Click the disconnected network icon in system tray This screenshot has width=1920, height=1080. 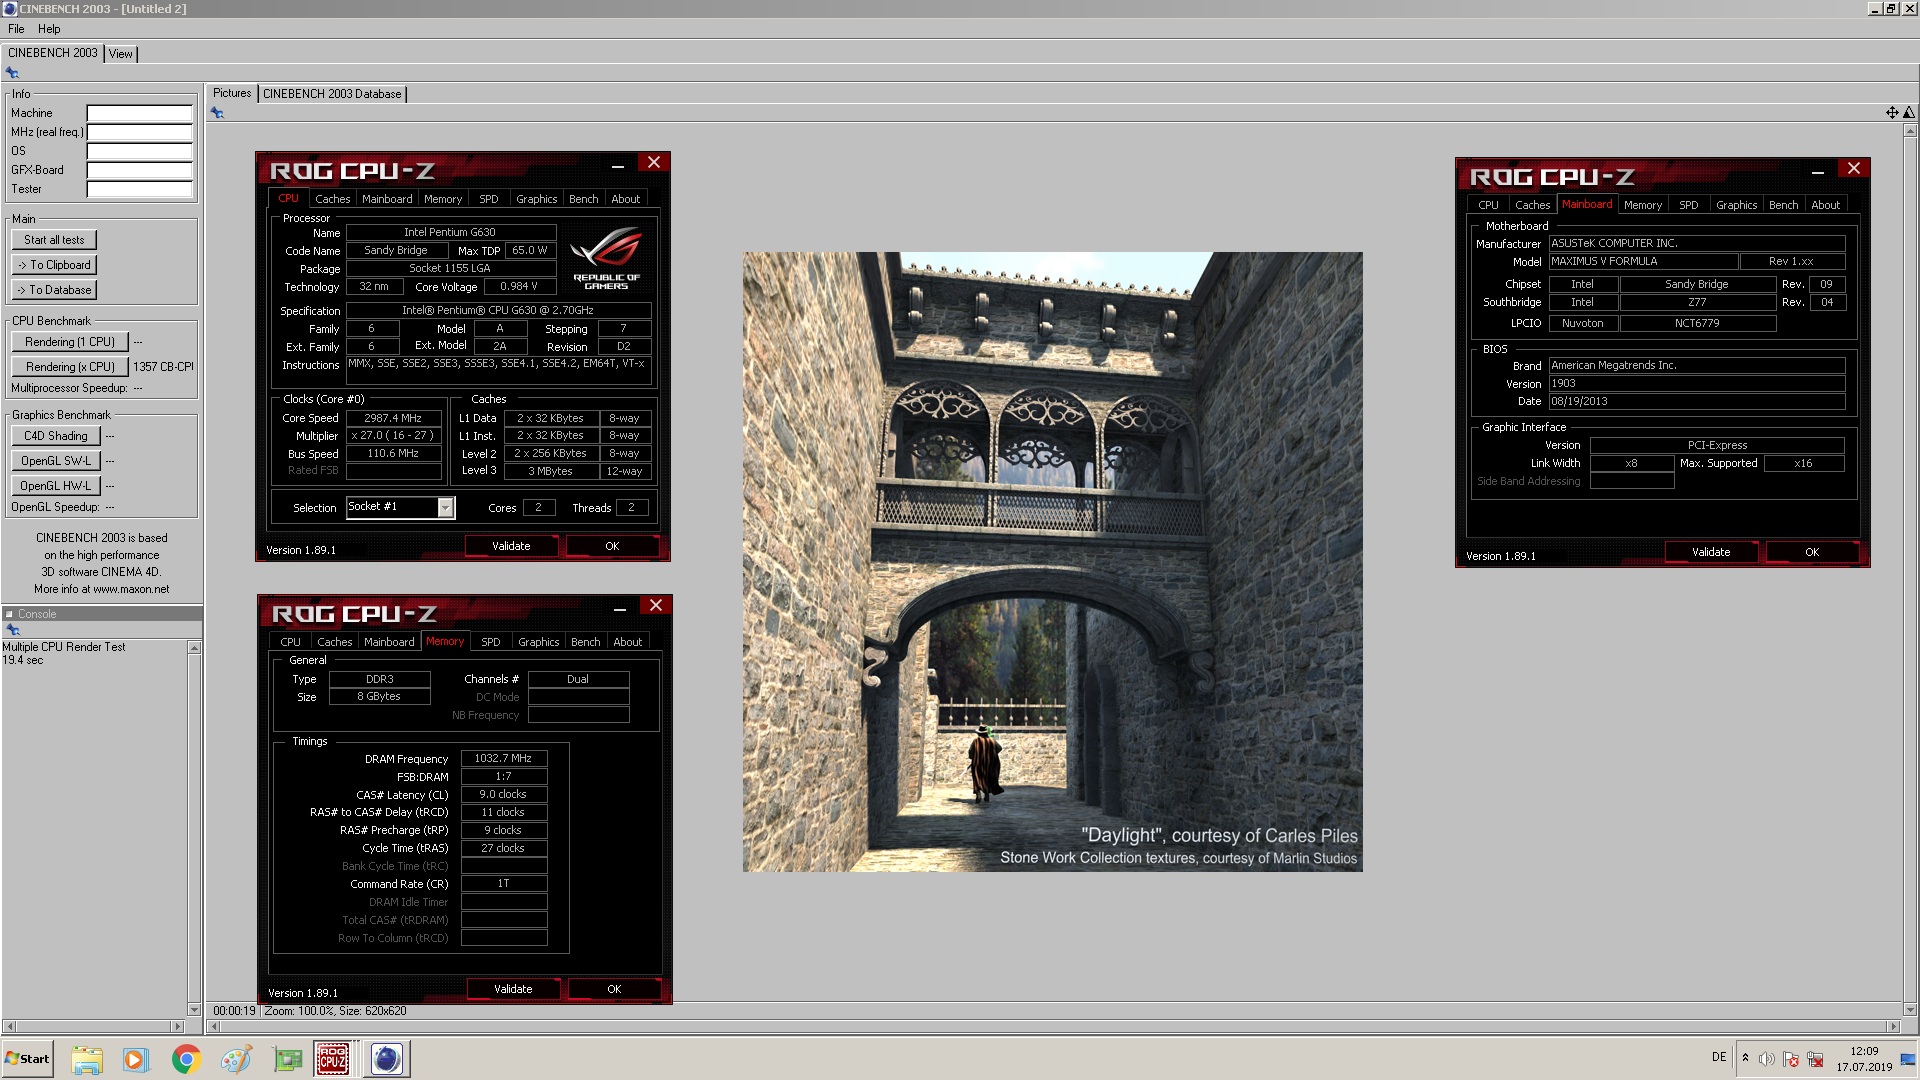(x=1816, y=1059)
